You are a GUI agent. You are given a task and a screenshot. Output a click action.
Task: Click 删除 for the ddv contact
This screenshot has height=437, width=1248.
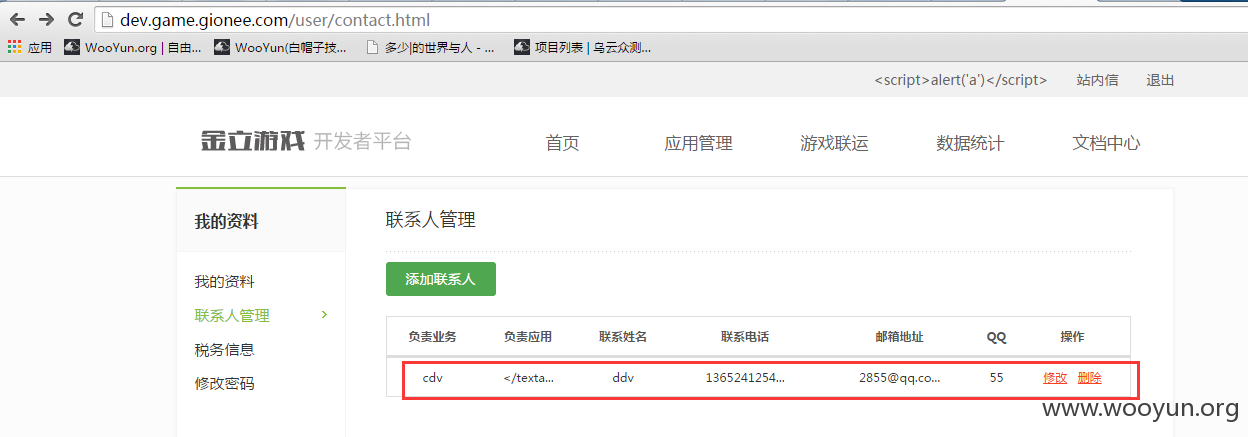click(1090, 378)
